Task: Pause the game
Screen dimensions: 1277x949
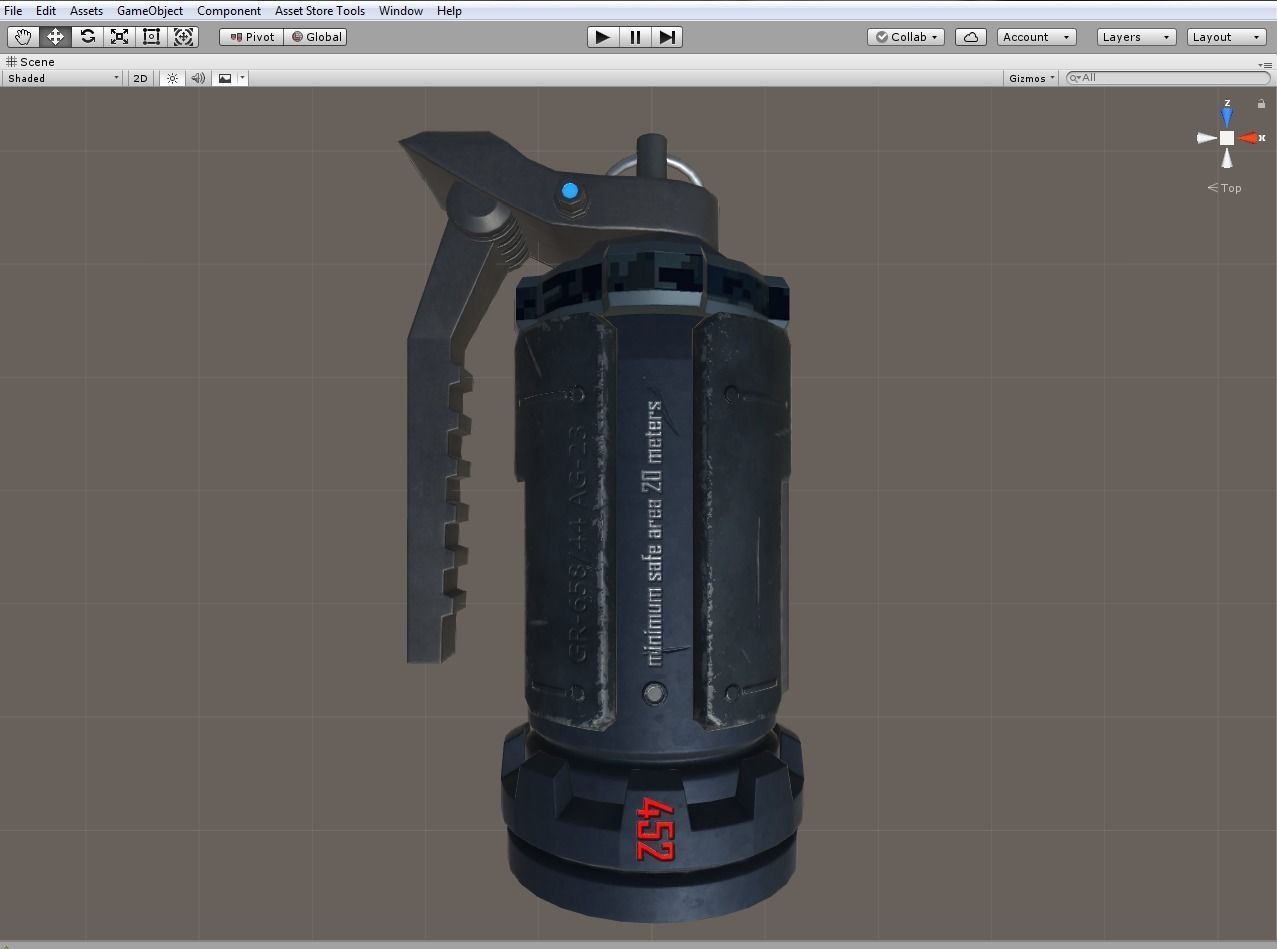Action: tap(635, 37)
